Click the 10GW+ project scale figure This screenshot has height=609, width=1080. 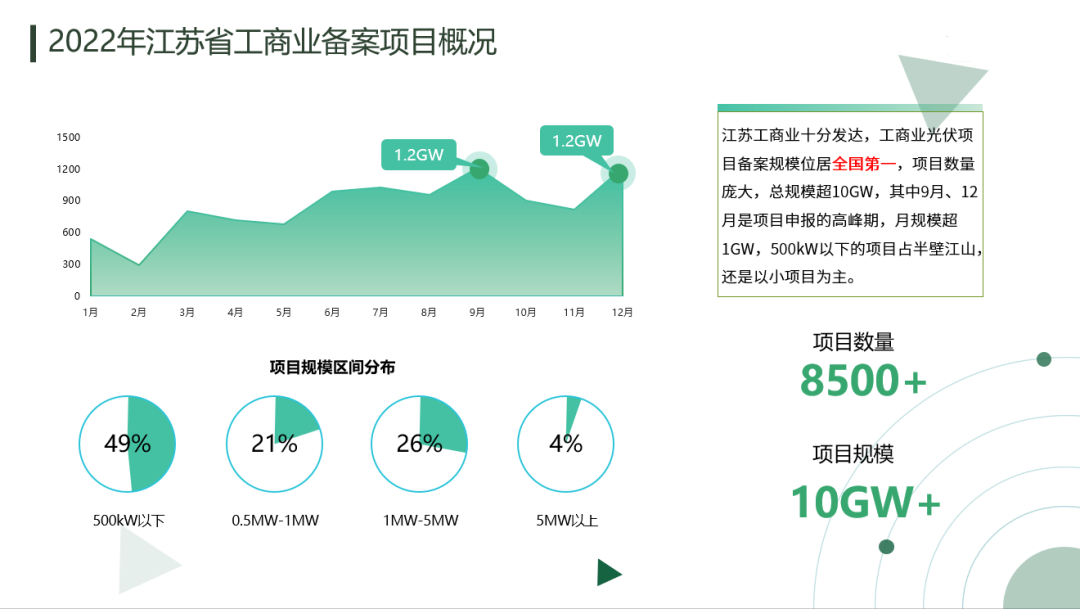click(x=865, y=501)
